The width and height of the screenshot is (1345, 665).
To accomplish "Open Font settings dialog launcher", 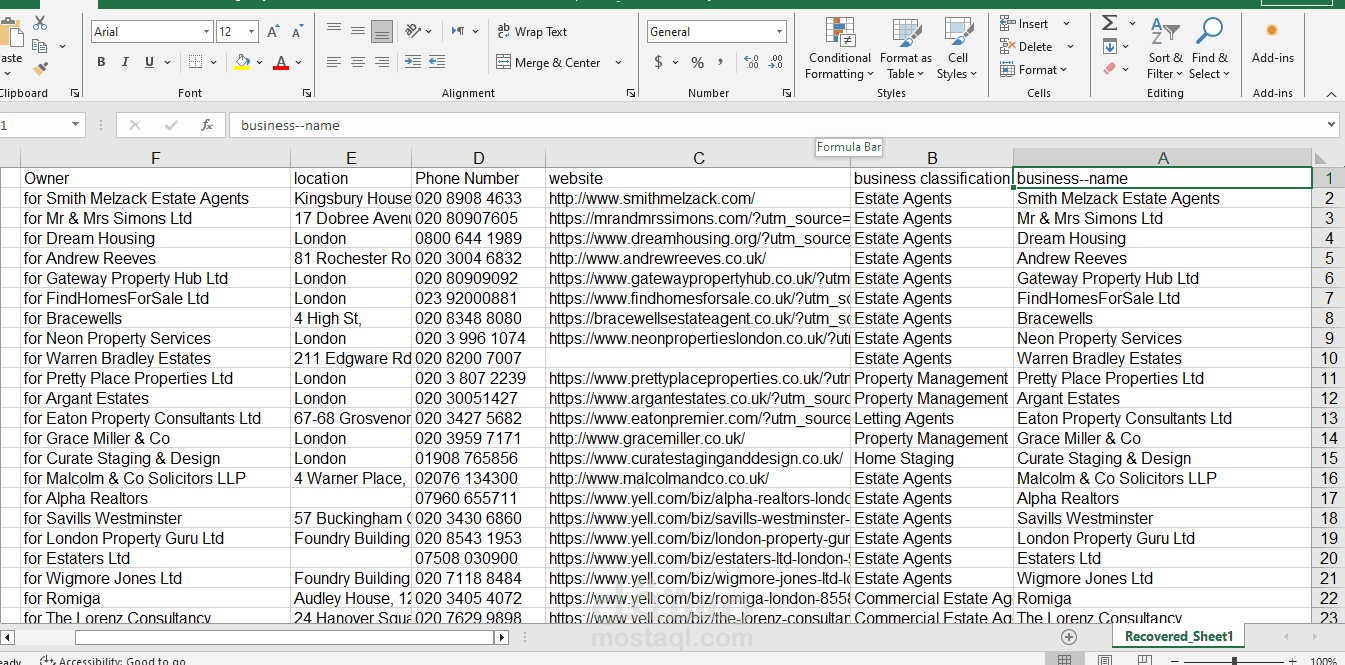I will click(308, 93).
